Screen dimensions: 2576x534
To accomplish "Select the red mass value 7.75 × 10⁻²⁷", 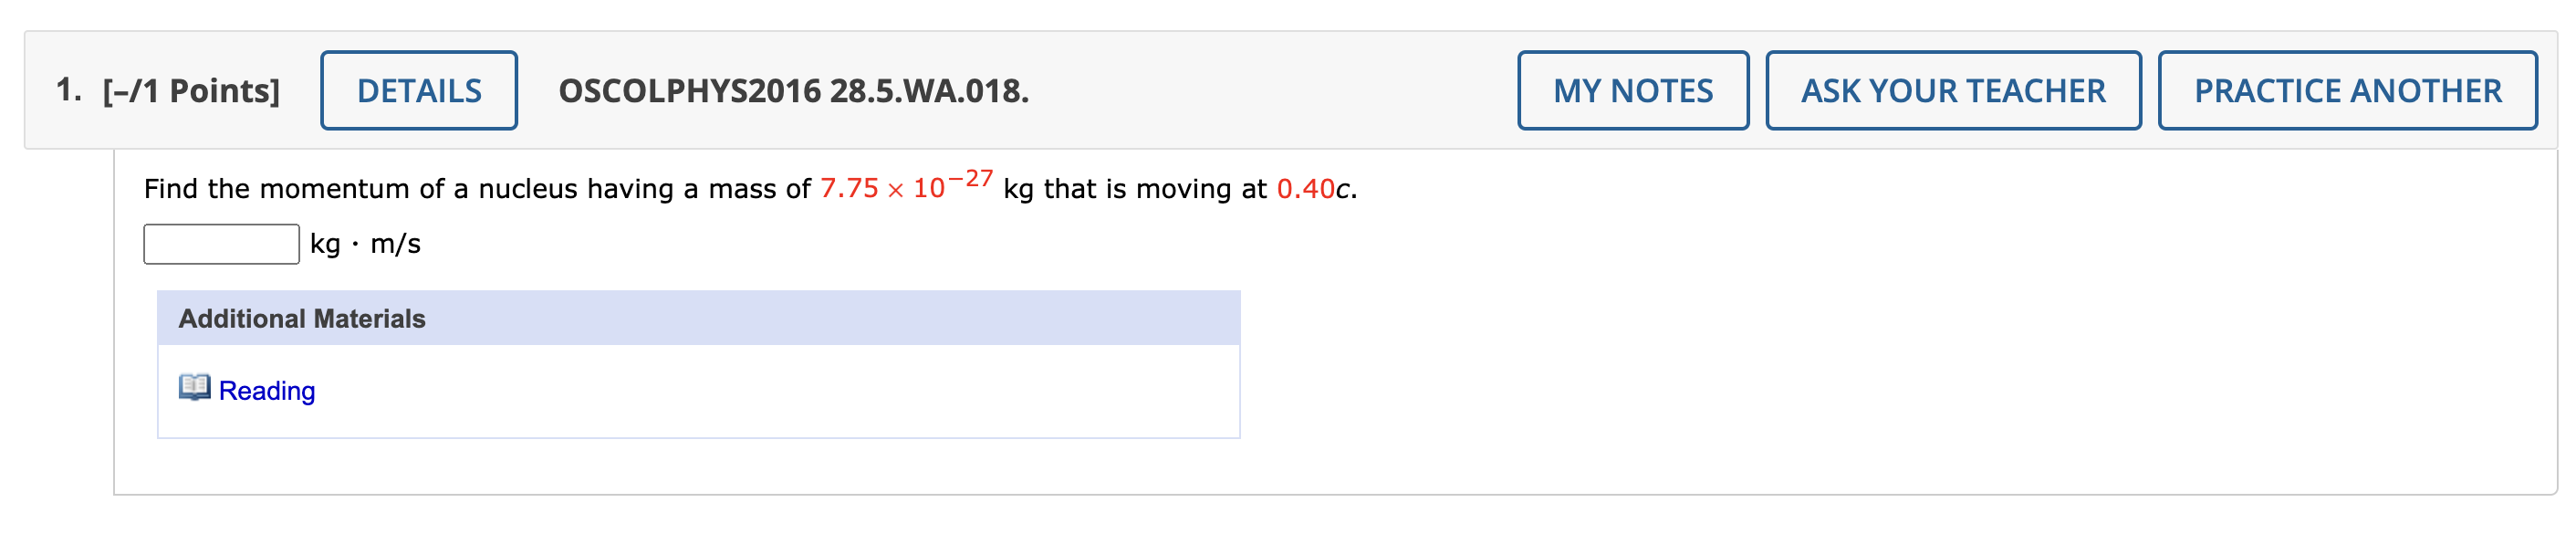I will 905,185.
